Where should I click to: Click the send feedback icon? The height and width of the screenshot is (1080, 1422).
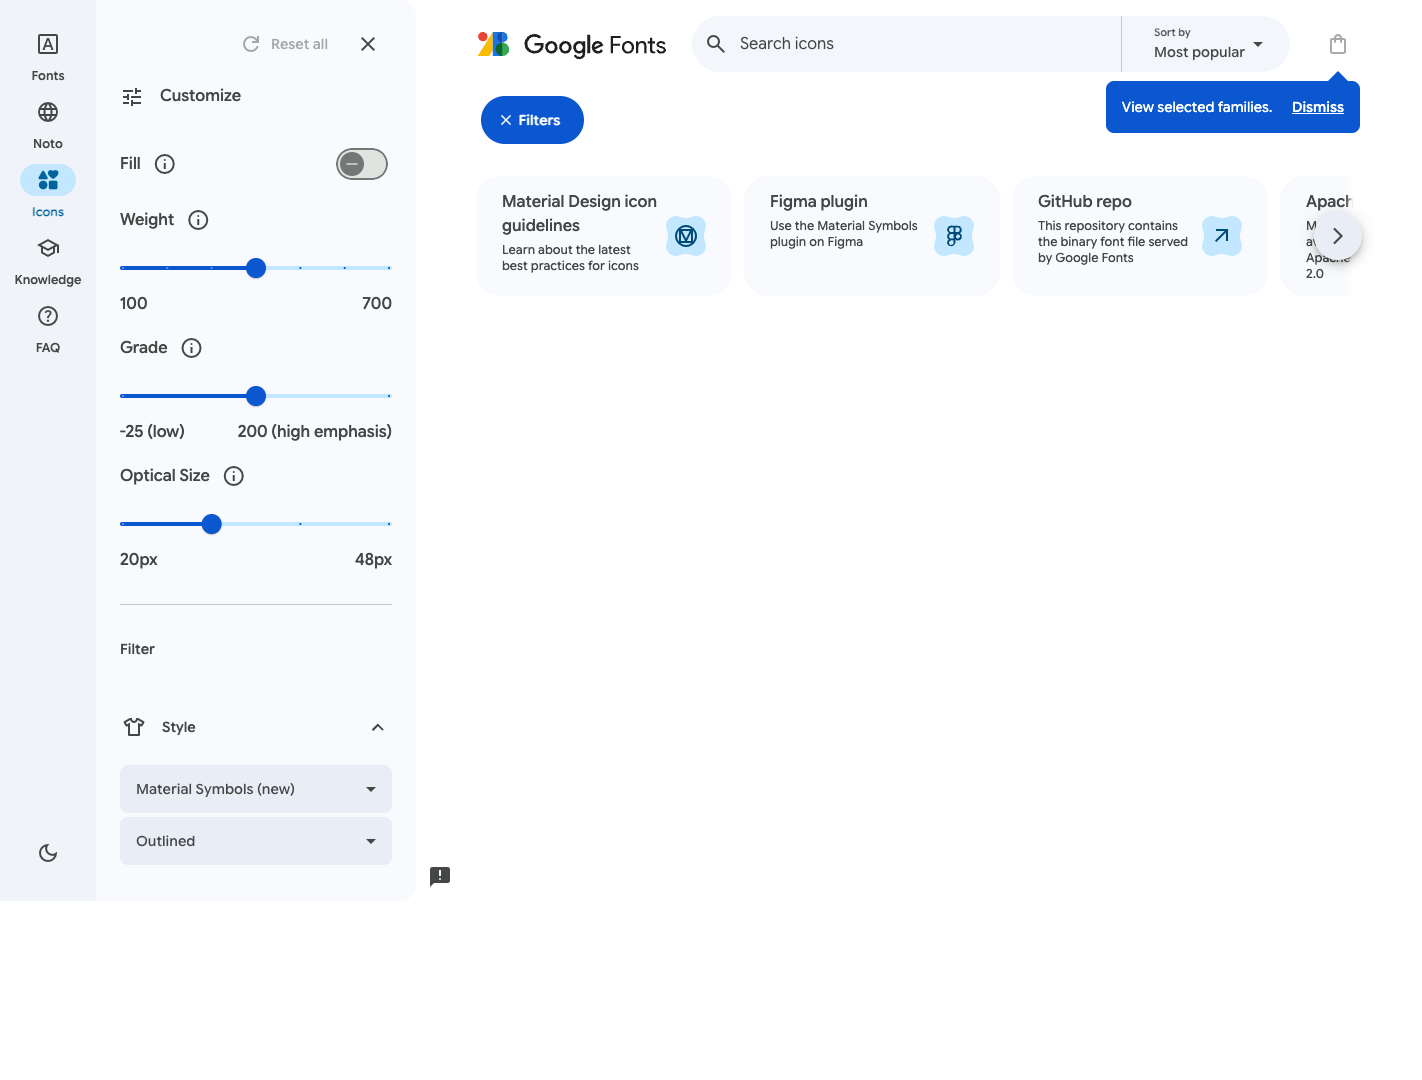coord(440,876)
